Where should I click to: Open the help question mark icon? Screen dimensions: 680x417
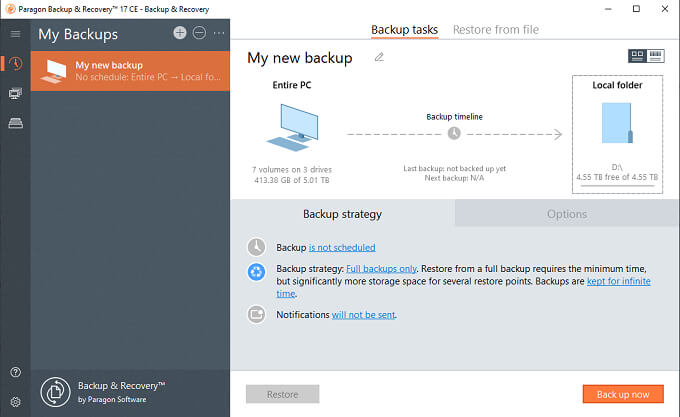coord(15,372)
